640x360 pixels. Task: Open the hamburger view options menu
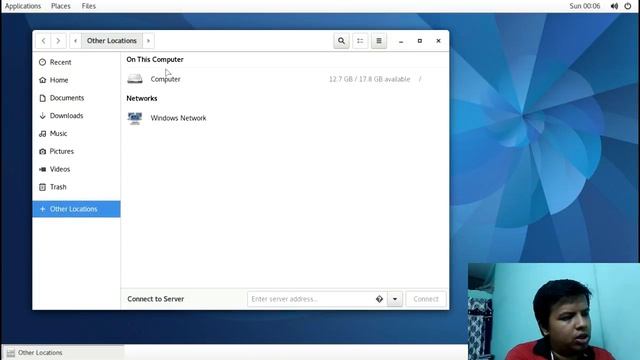click(x=379, y=41)
